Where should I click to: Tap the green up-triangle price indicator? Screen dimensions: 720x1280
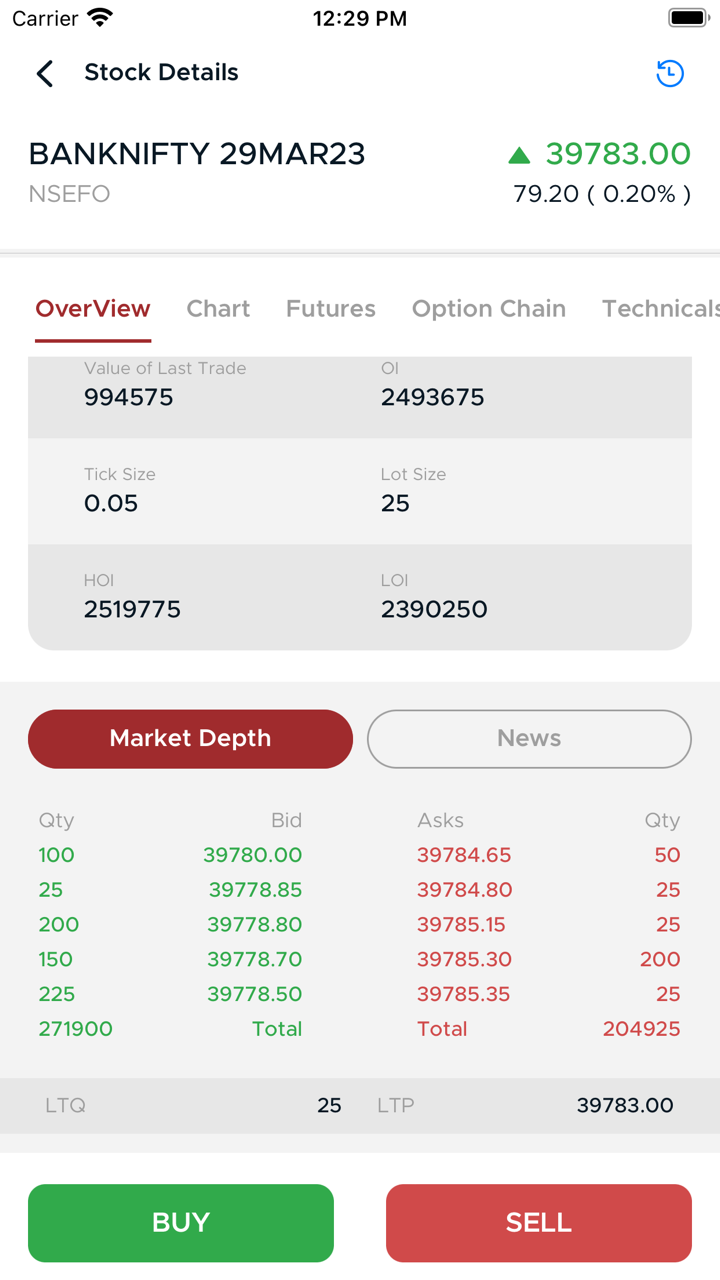518,155
